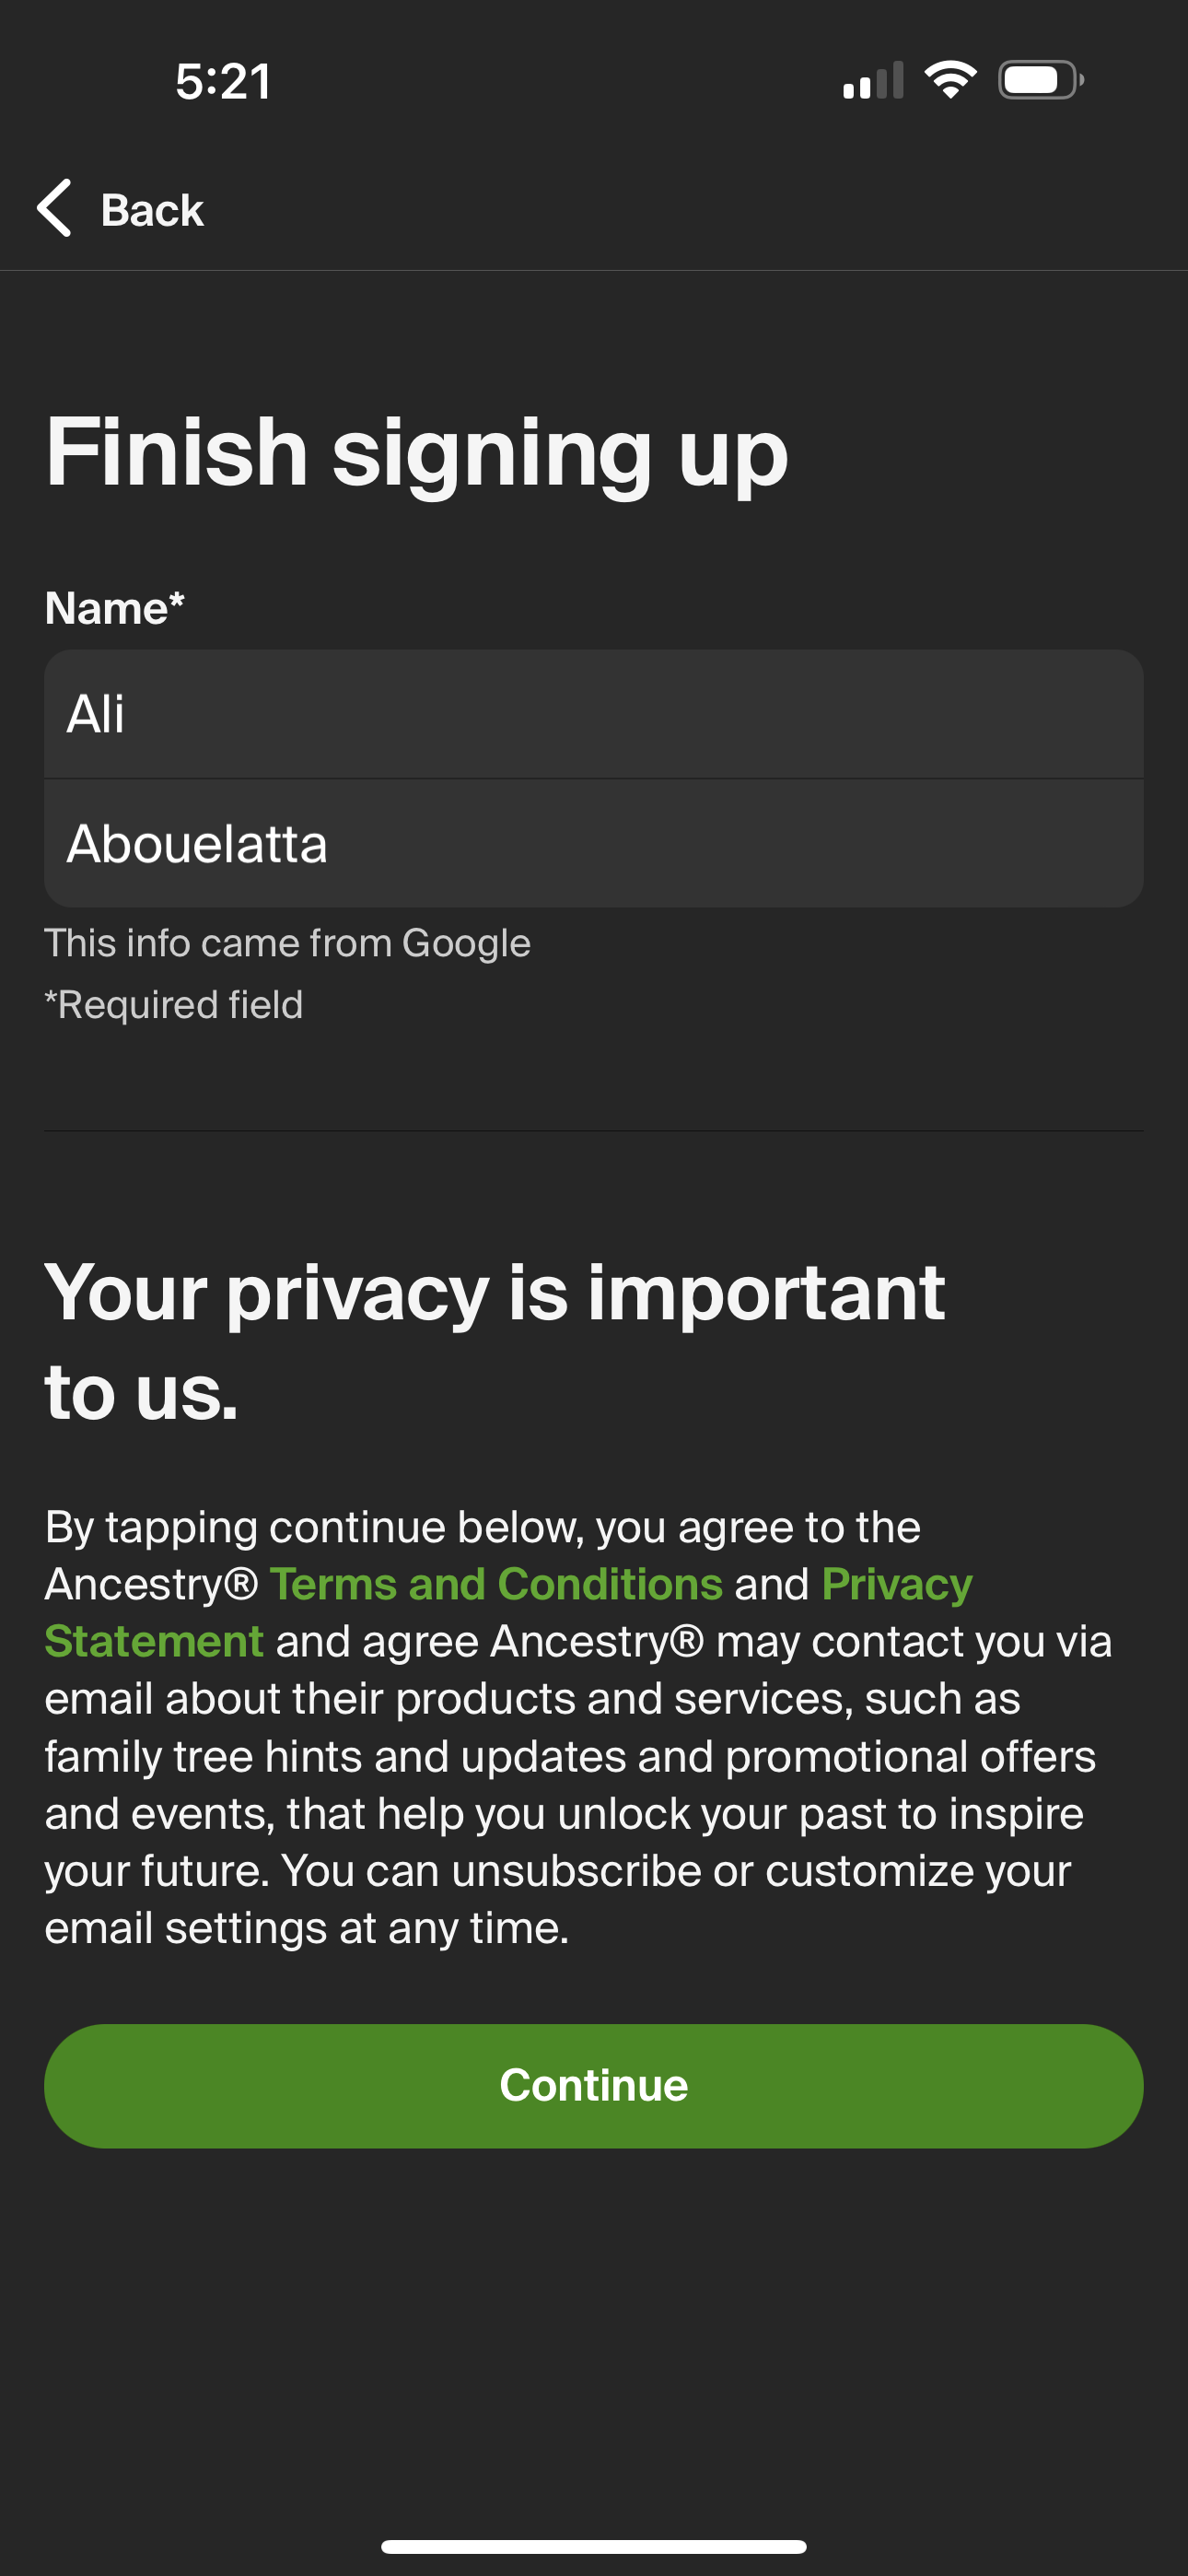Select the first name field showing Ali

pyautogui.click(x=594, y=714)
